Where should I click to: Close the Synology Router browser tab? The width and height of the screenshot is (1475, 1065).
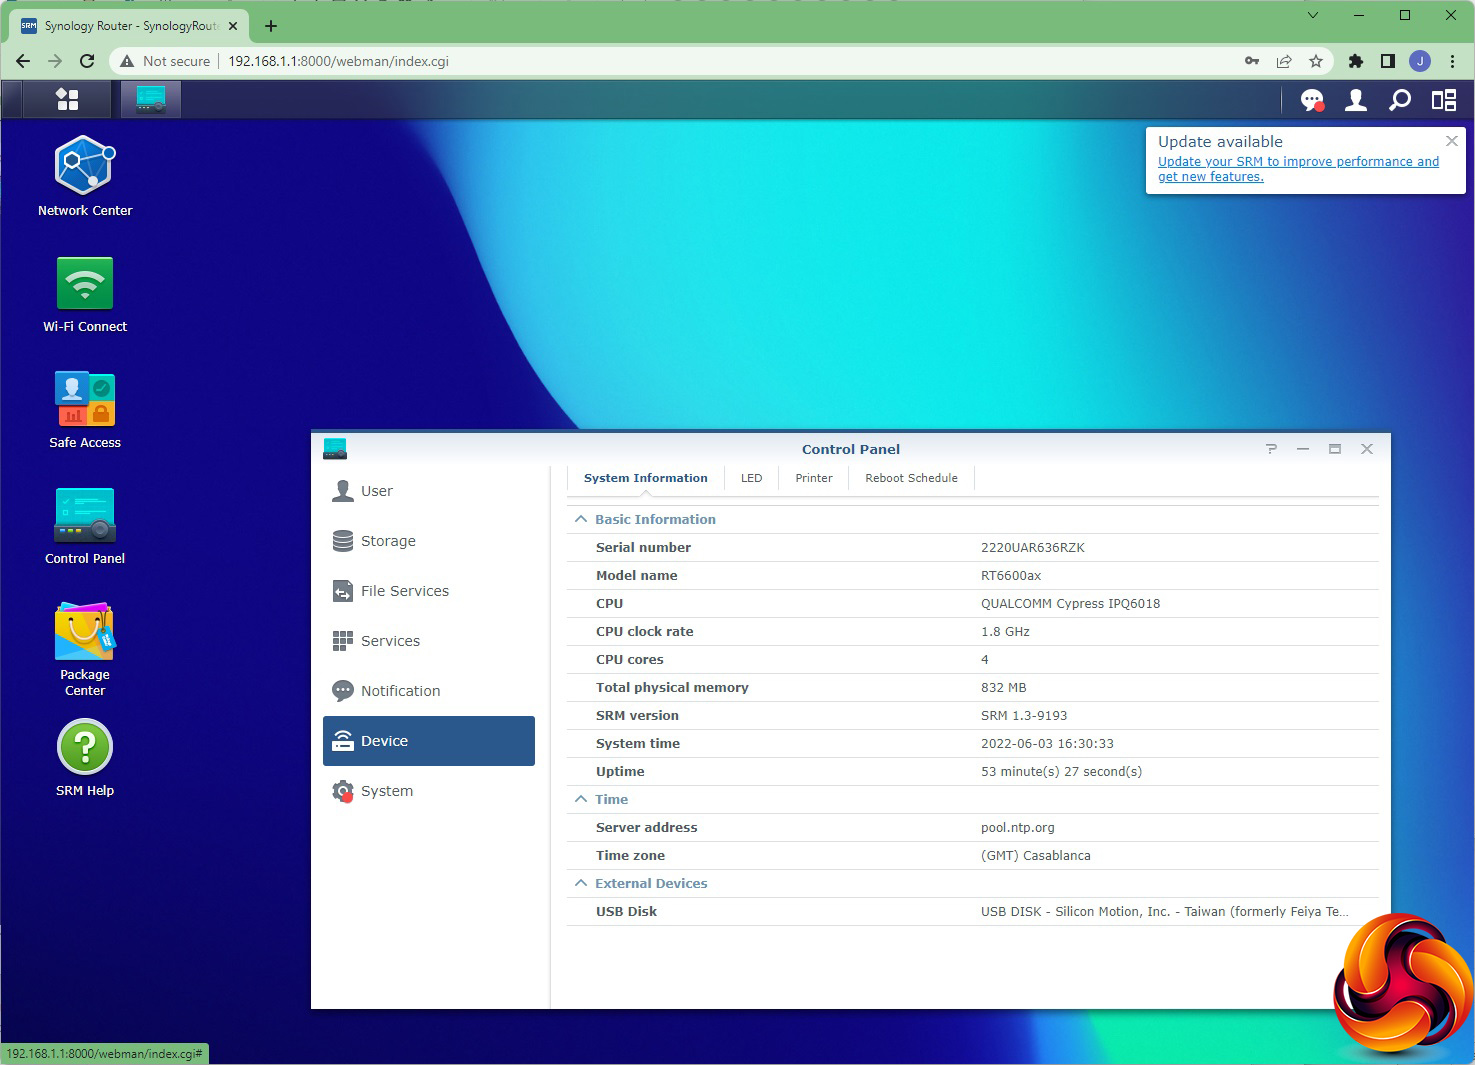coord(233,26)
